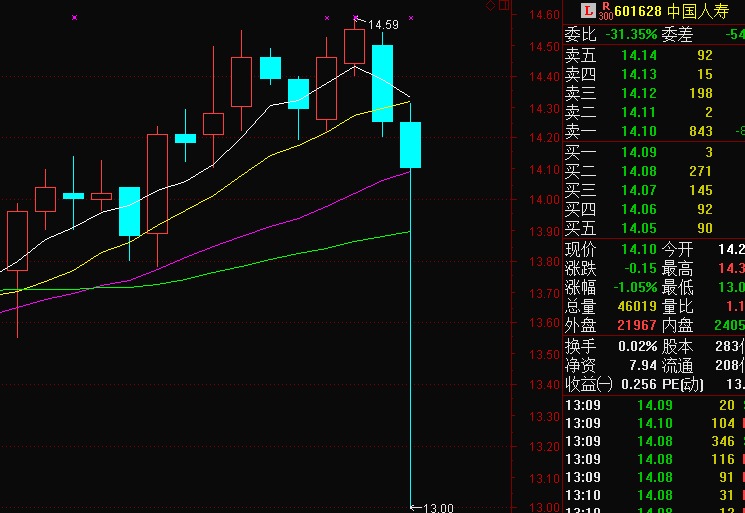Click the 14.59 high price label

pos(383,24)
